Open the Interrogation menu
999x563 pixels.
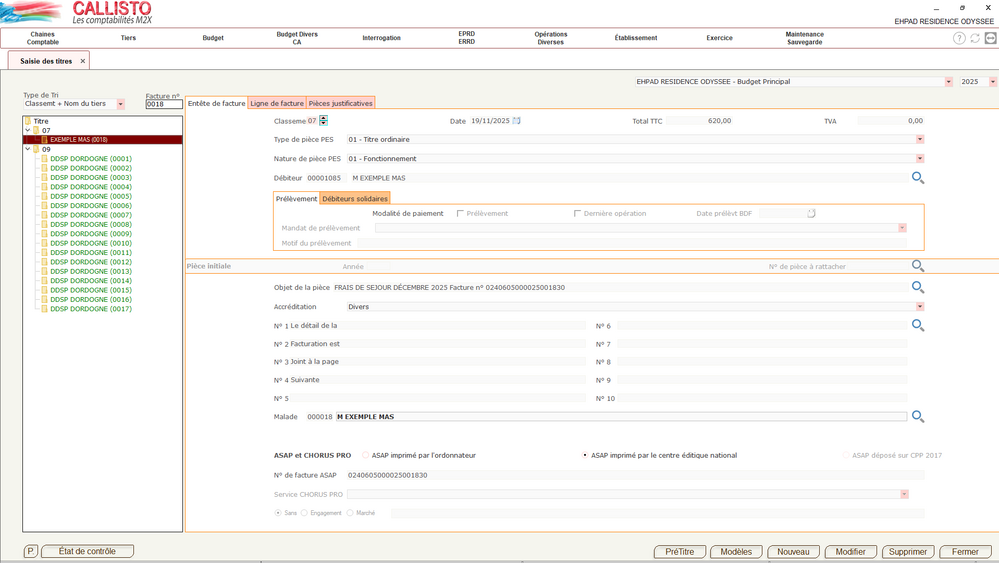381,38
